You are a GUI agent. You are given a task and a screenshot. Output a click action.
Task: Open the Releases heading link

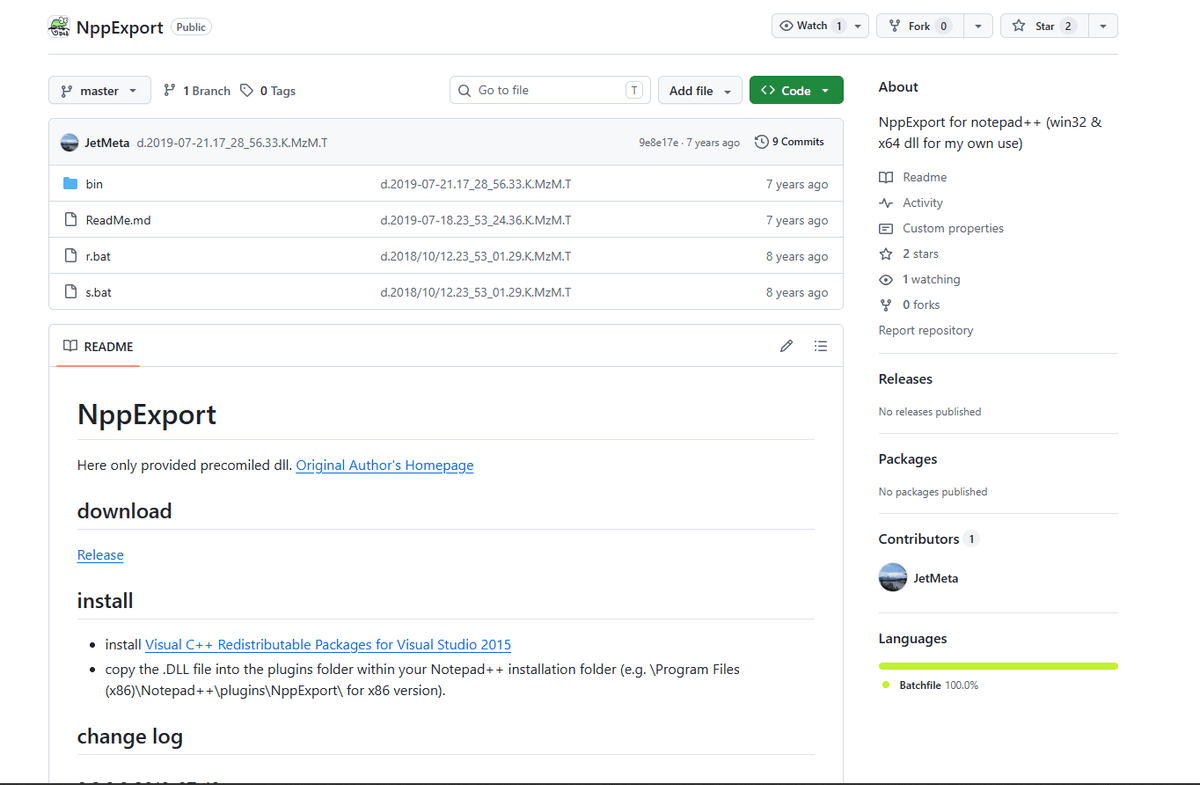(x=905, y=379)
